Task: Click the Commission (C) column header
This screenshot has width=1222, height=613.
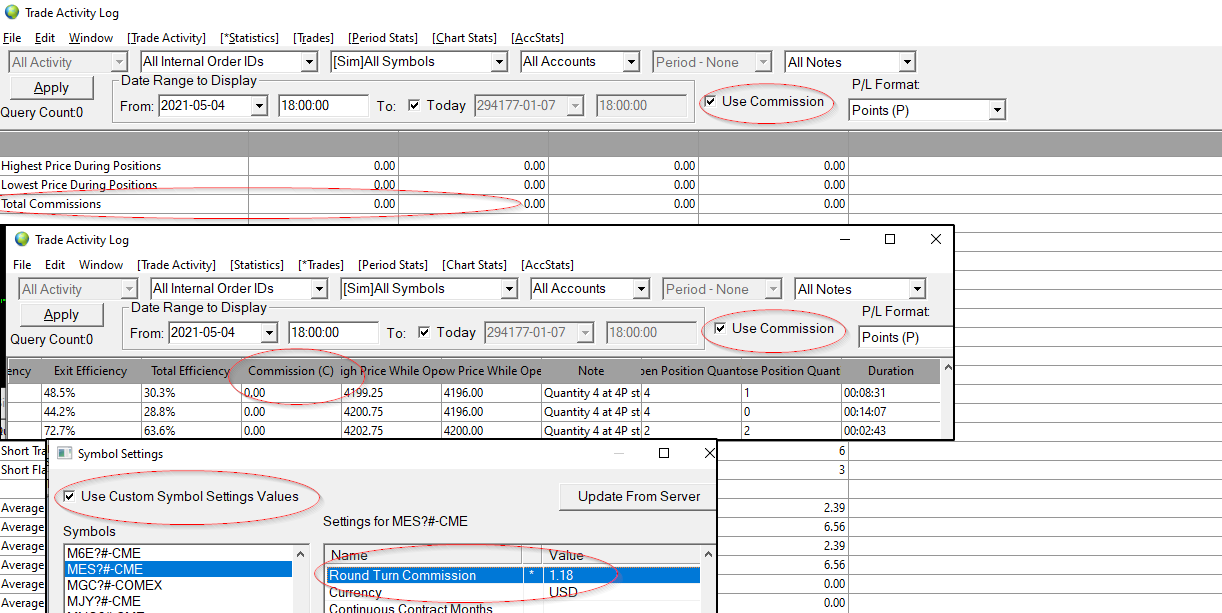Action: (x=290, y=371)
